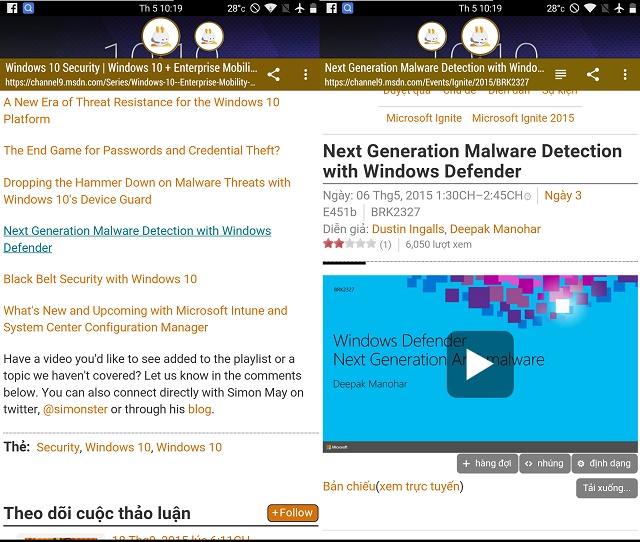Open the 'Tải xuống...' download dropdown
The height and width of the screenshot is (542, 640).
coord(607,488)
